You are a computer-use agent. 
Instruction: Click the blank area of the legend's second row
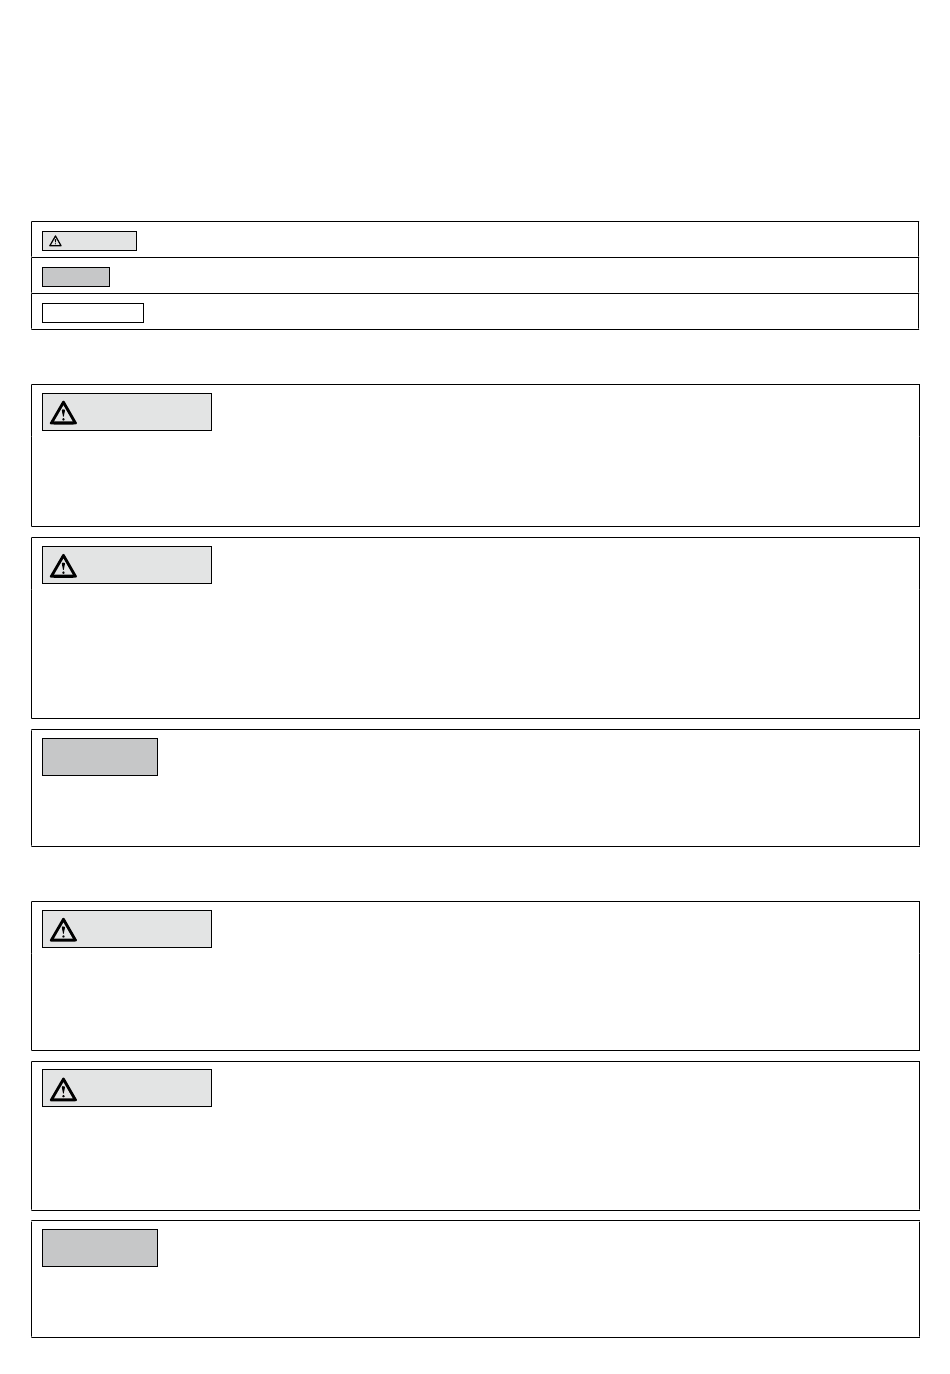point(512,277)
